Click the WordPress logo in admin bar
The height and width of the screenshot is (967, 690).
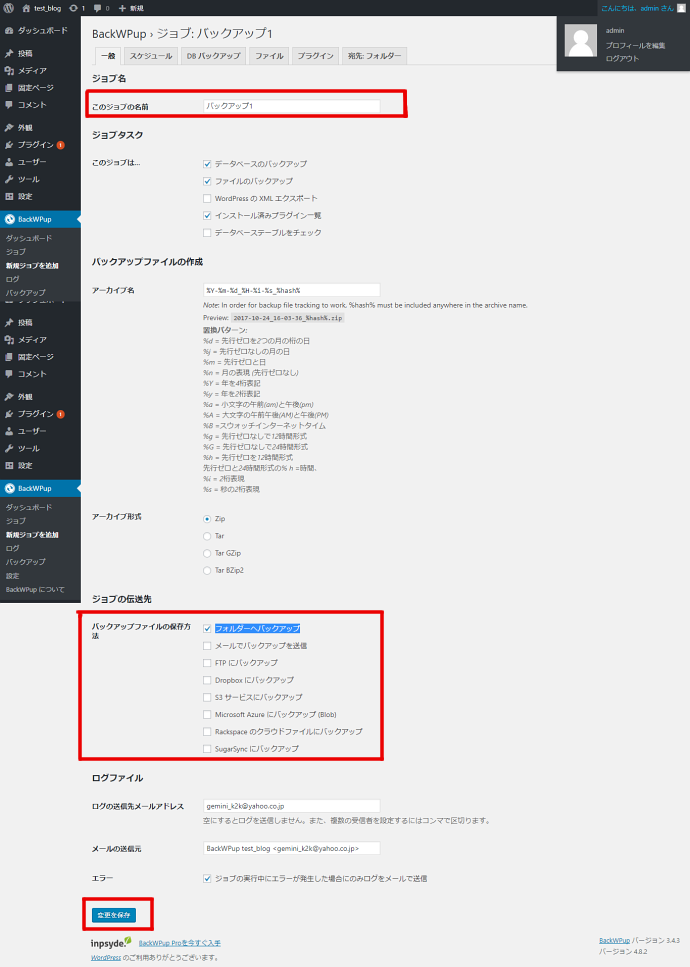tap(9, 7)
